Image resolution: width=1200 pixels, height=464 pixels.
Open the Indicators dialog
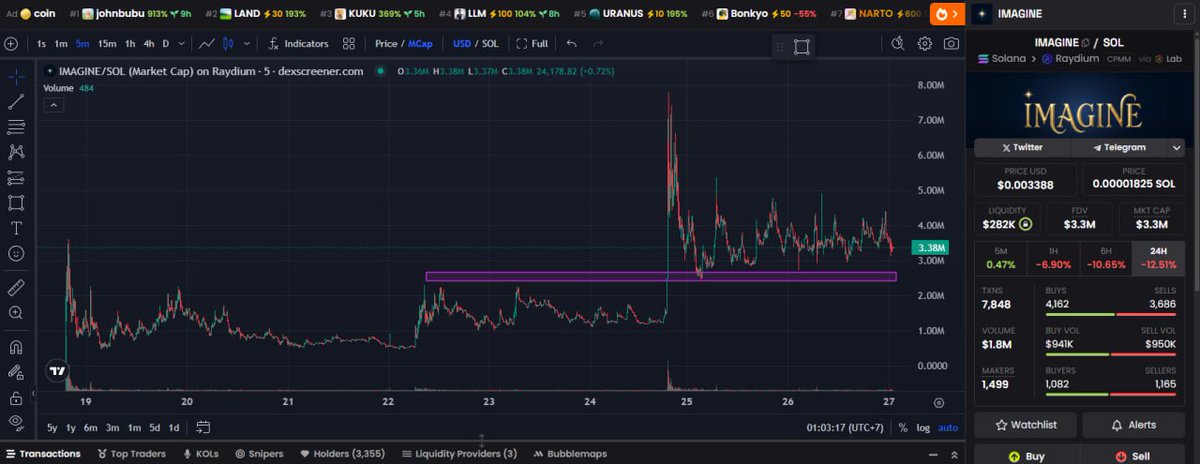pyautogui.click(x=298, y=44)
